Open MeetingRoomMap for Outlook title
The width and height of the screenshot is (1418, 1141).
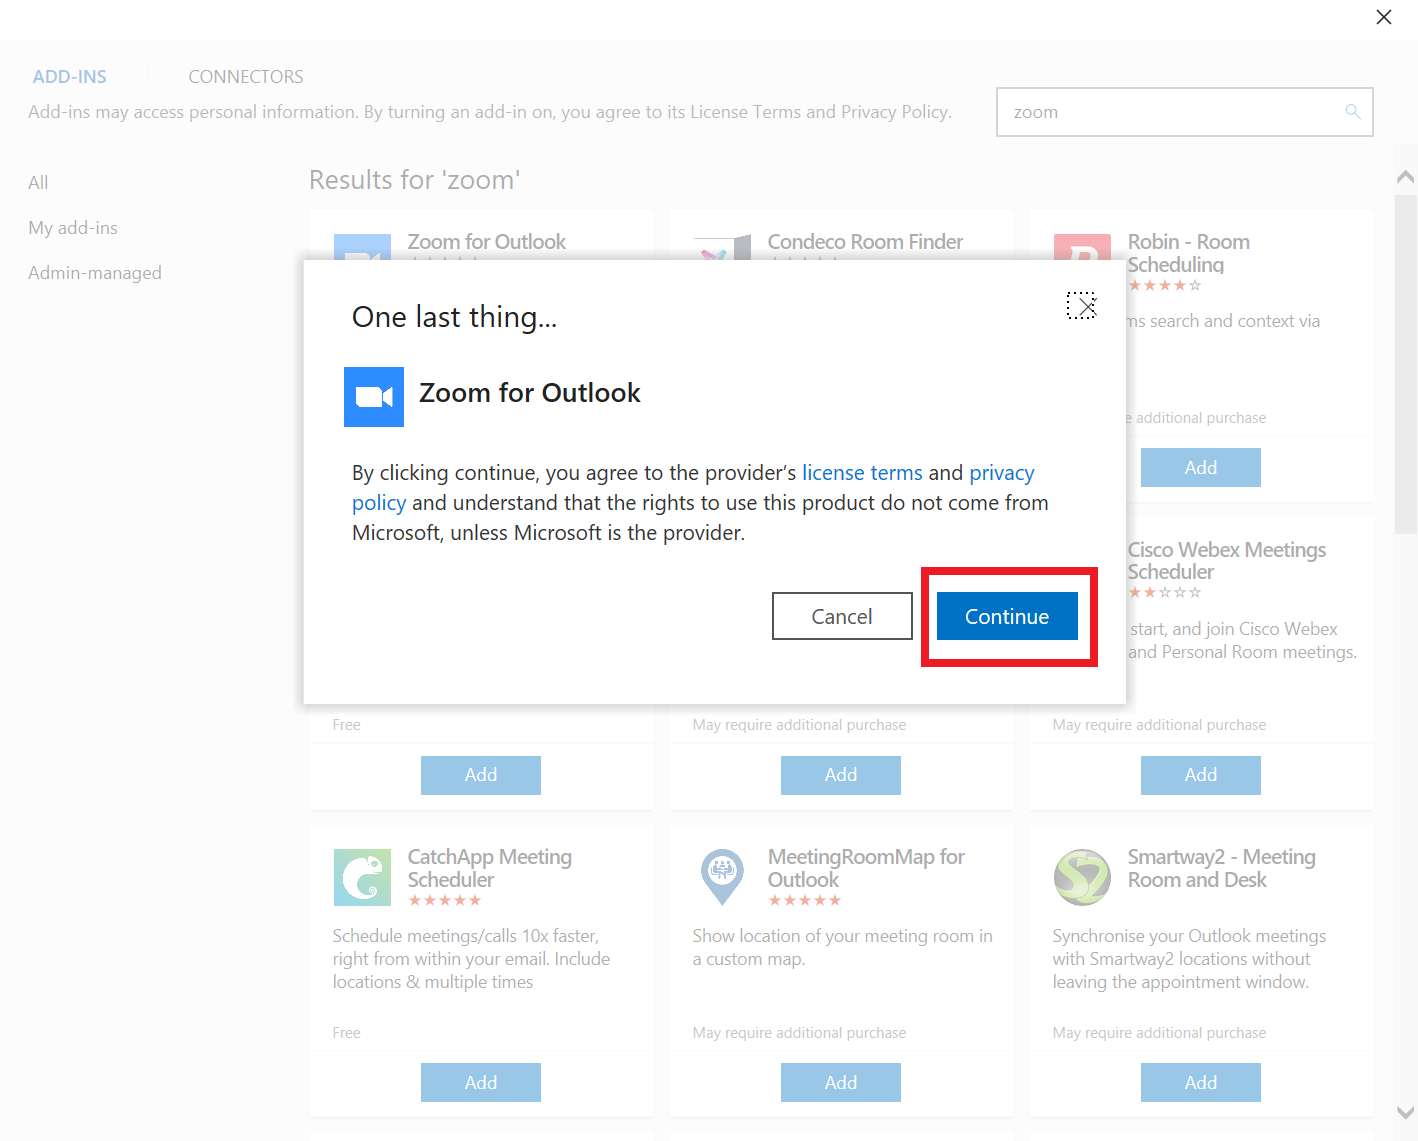click(x=866, y=868)
